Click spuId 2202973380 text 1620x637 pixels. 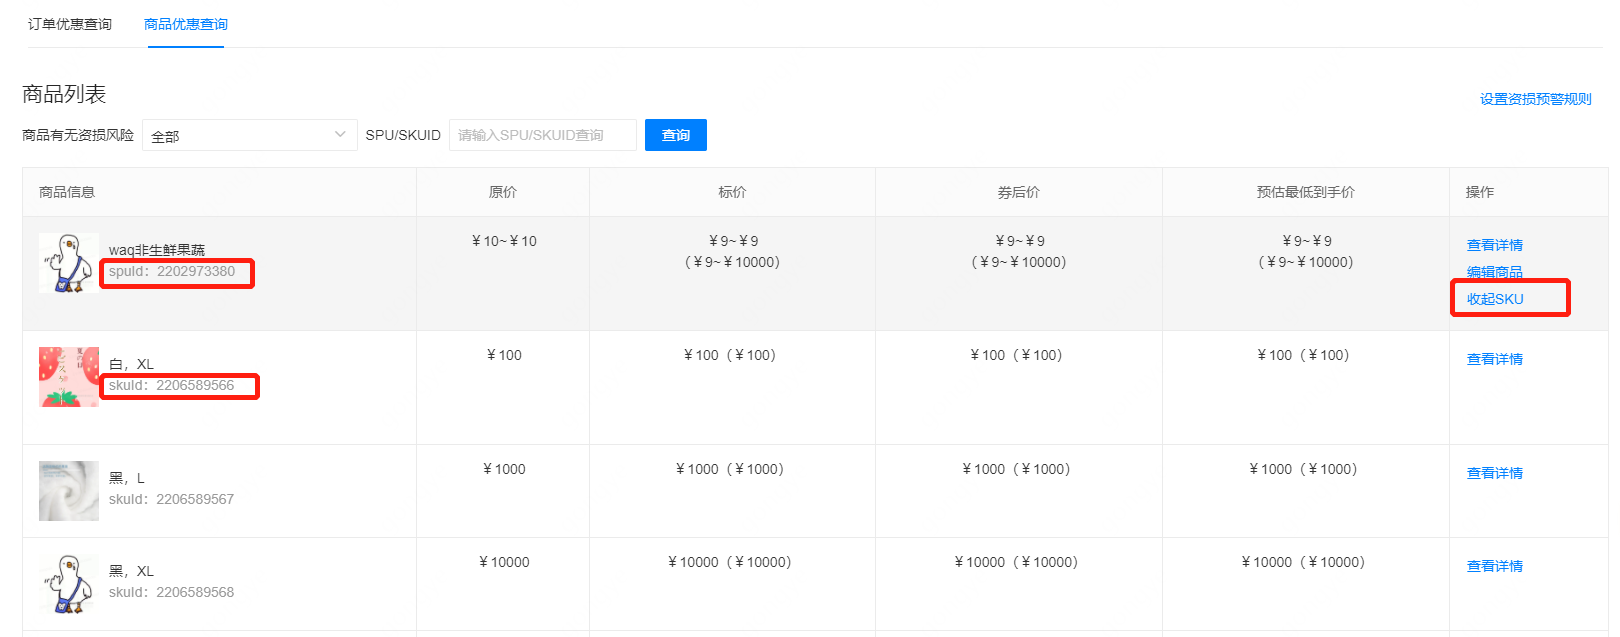(x=172, y=271)
